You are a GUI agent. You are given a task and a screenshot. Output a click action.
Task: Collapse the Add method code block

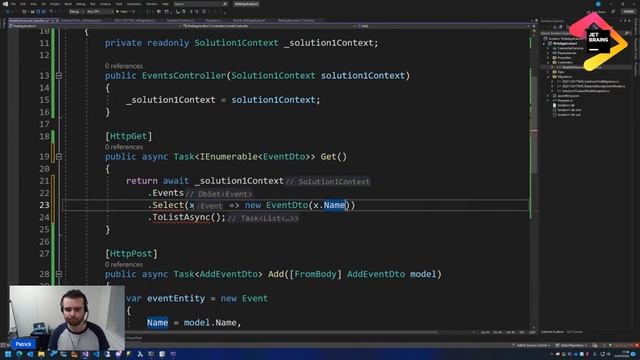tap(59, 274)
